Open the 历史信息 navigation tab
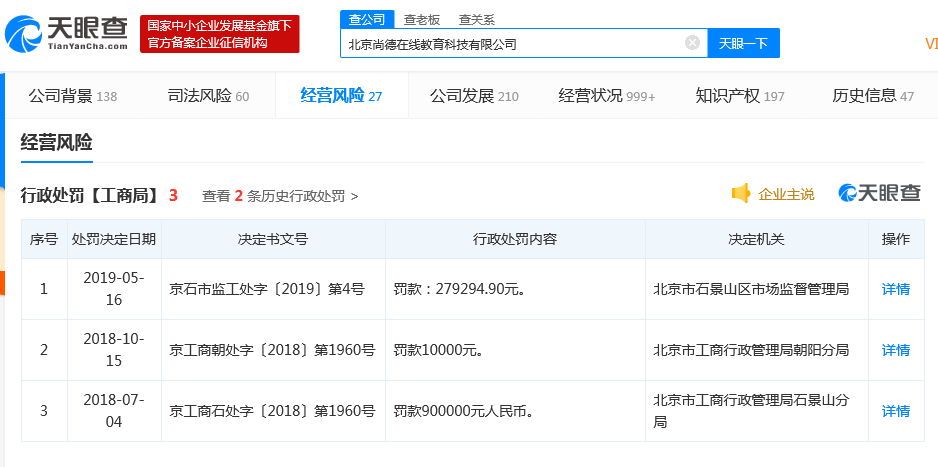Viewport: 938px width, 467px height. point(873,96)
